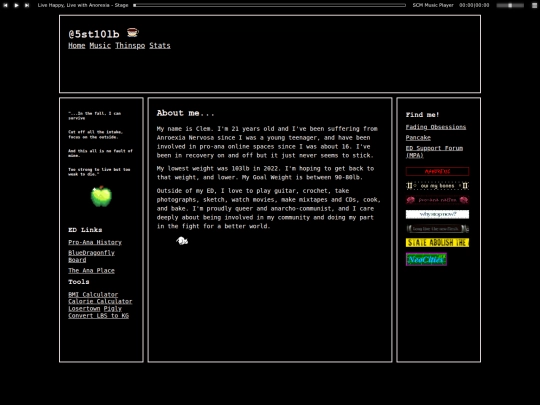Viewport: 540px width, 405px height.
Task: Click the SCM Music Player label
Action: point(433,5)
